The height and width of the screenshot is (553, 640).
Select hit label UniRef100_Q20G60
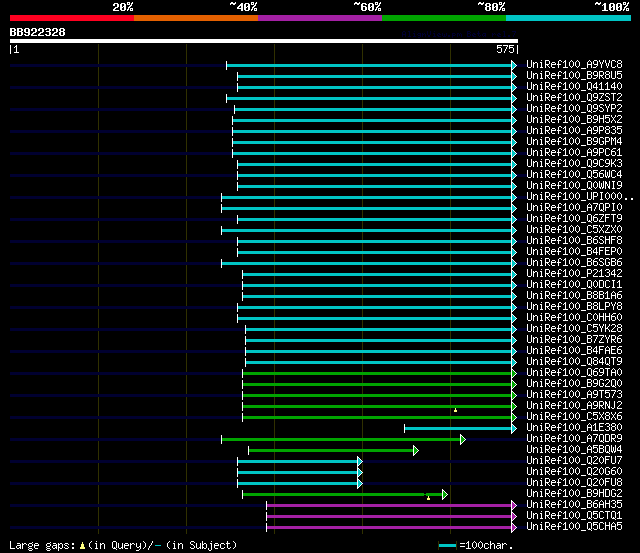pos(574,472)
